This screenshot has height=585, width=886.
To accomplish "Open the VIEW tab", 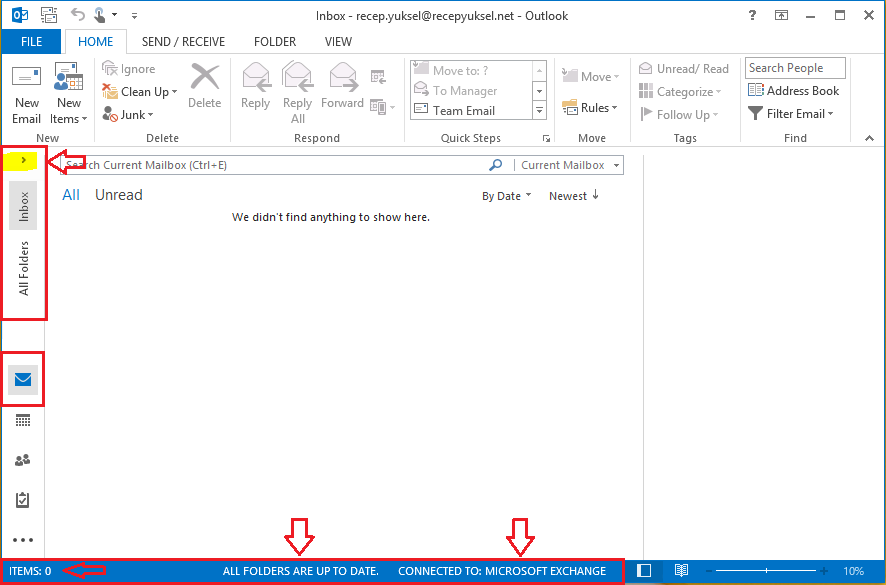I will pos(338,42).
